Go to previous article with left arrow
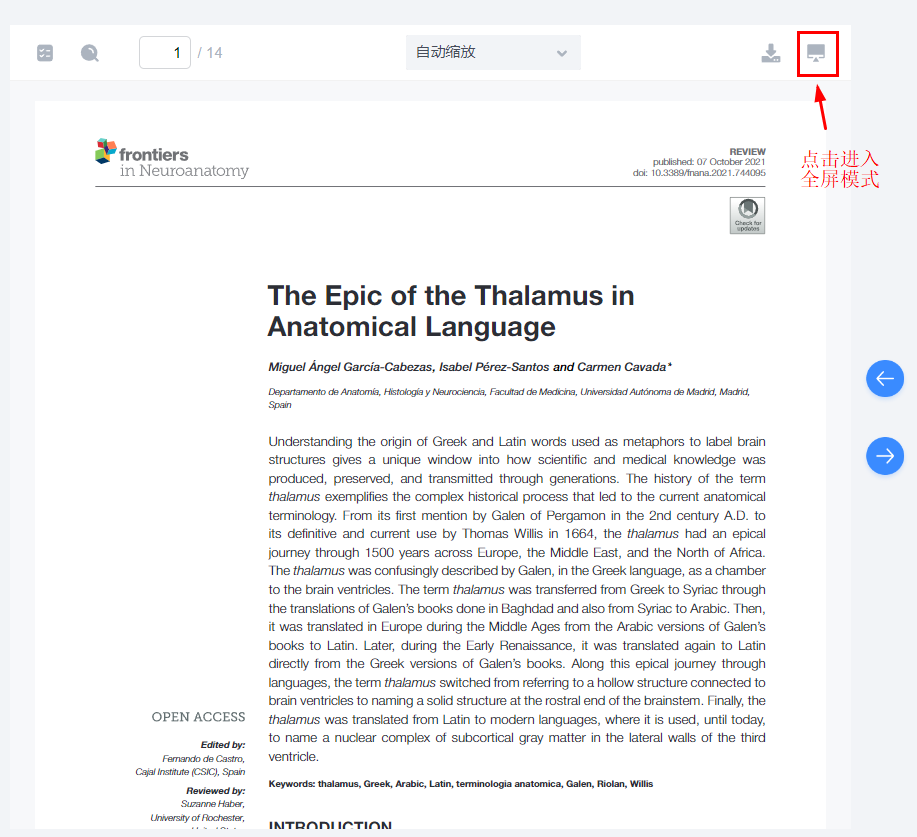 pos(885,378)
